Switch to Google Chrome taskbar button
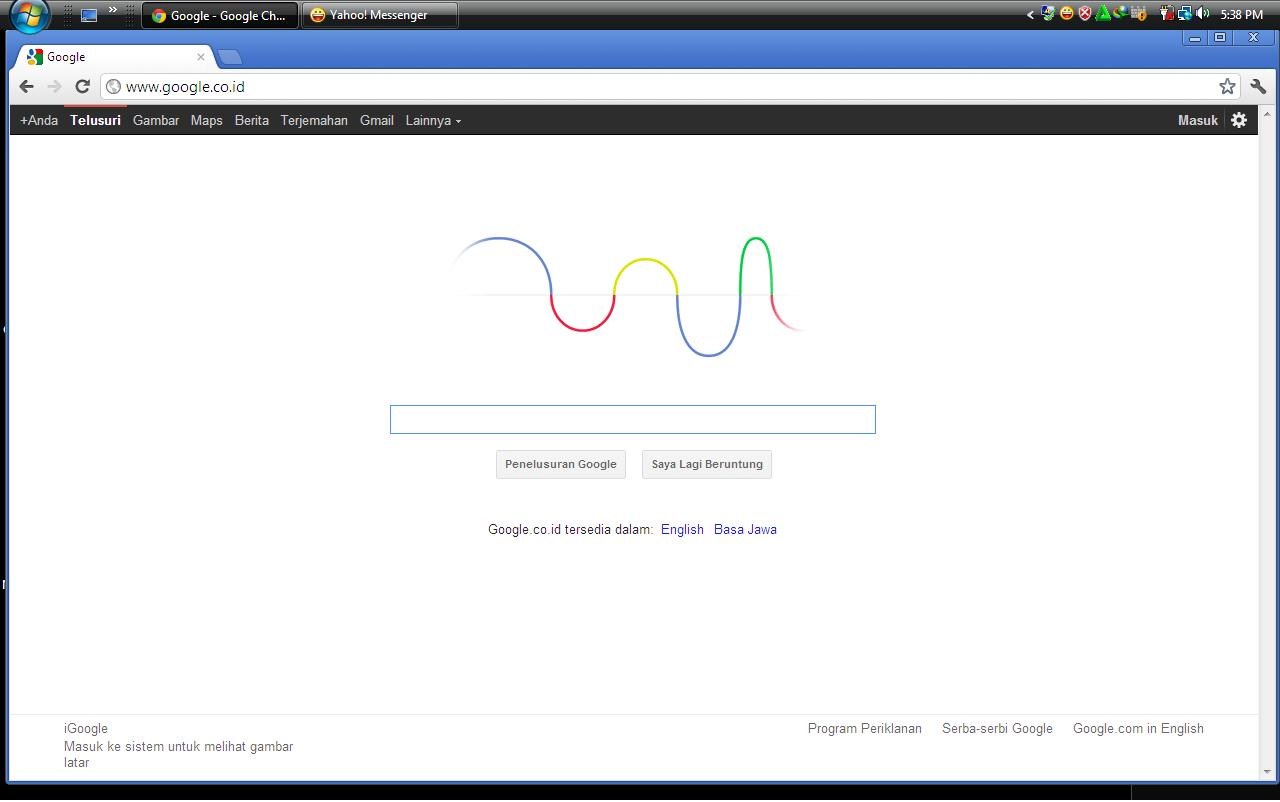 point(220,15)
